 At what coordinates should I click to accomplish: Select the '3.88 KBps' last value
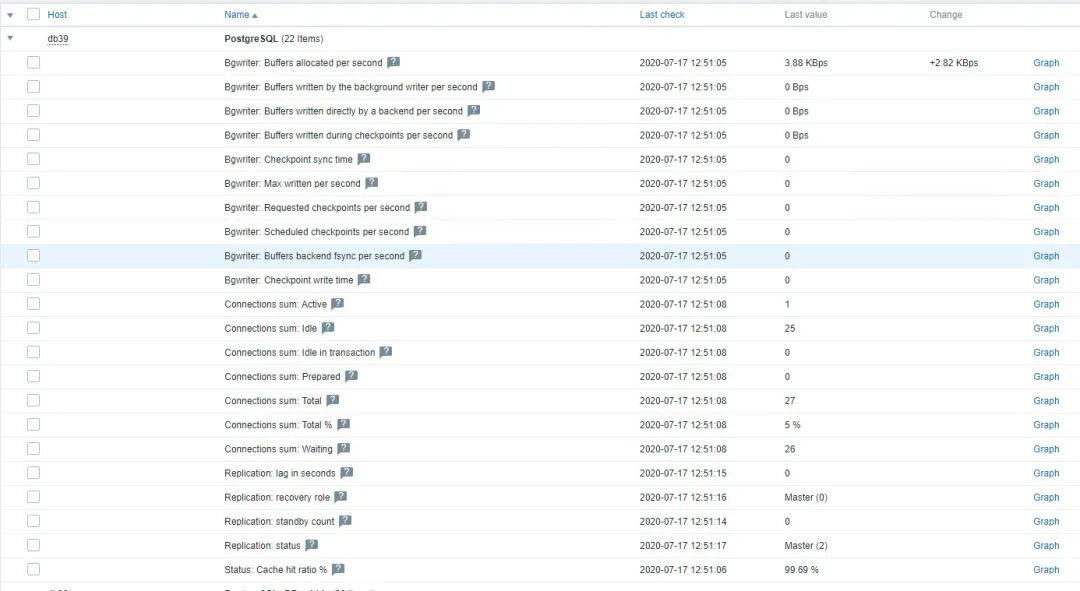point(806,63)
